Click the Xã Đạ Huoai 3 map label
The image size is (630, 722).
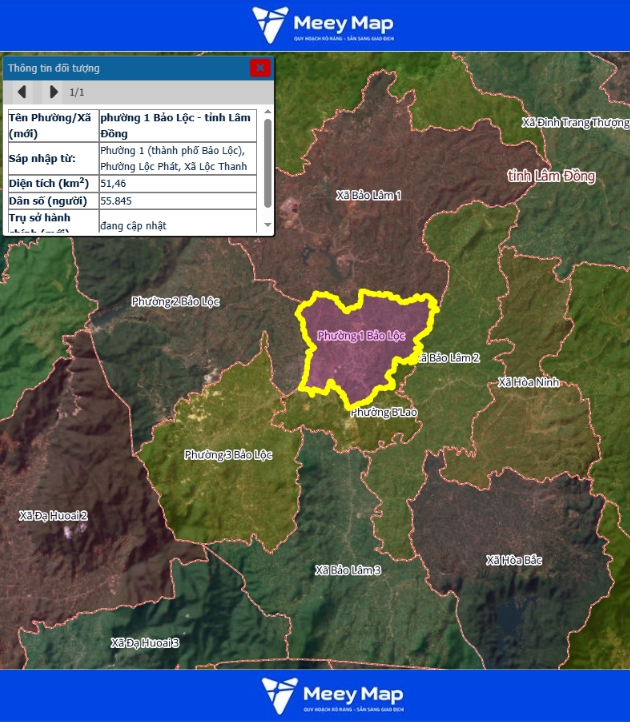click(x=145, y=642)
